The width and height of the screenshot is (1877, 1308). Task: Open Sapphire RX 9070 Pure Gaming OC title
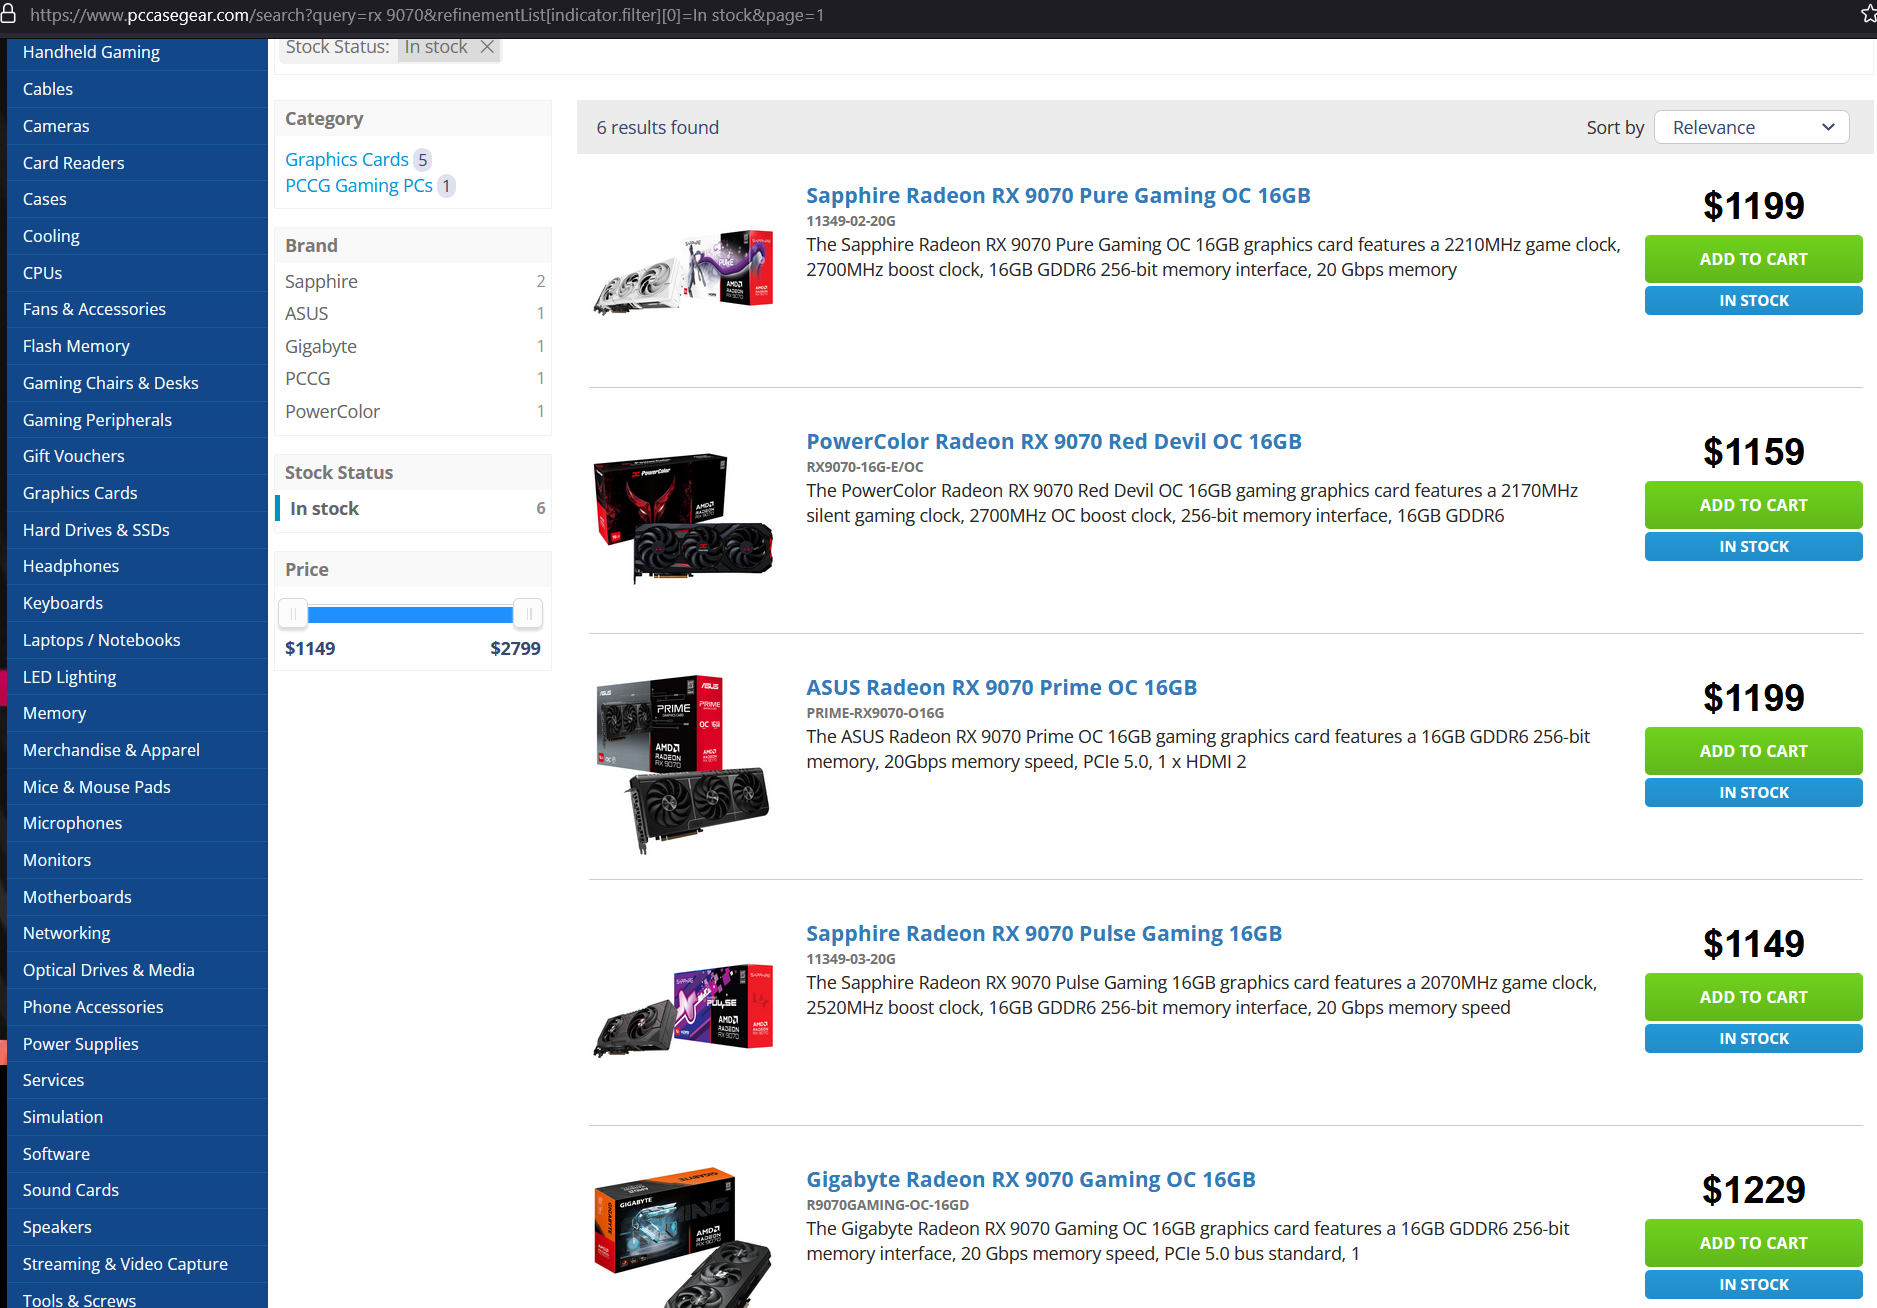(x=1058, y=195)
